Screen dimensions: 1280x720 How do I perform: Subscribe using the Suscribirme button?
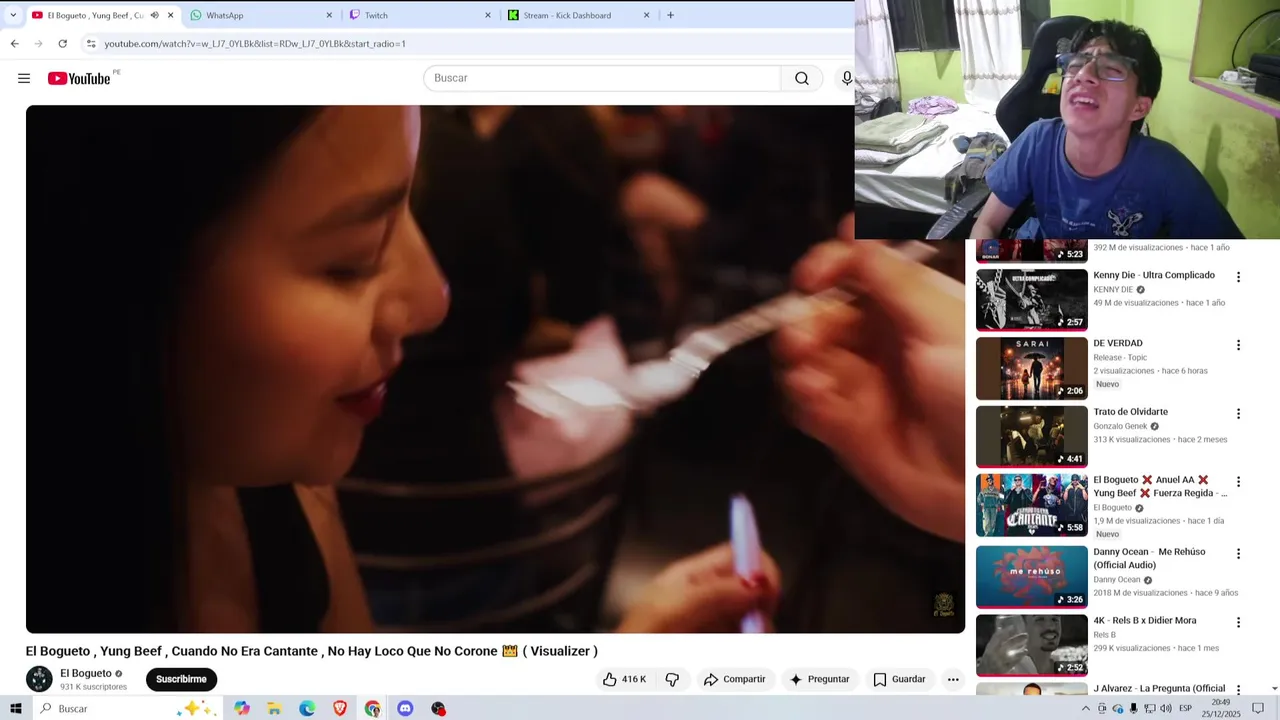point(181,679)
